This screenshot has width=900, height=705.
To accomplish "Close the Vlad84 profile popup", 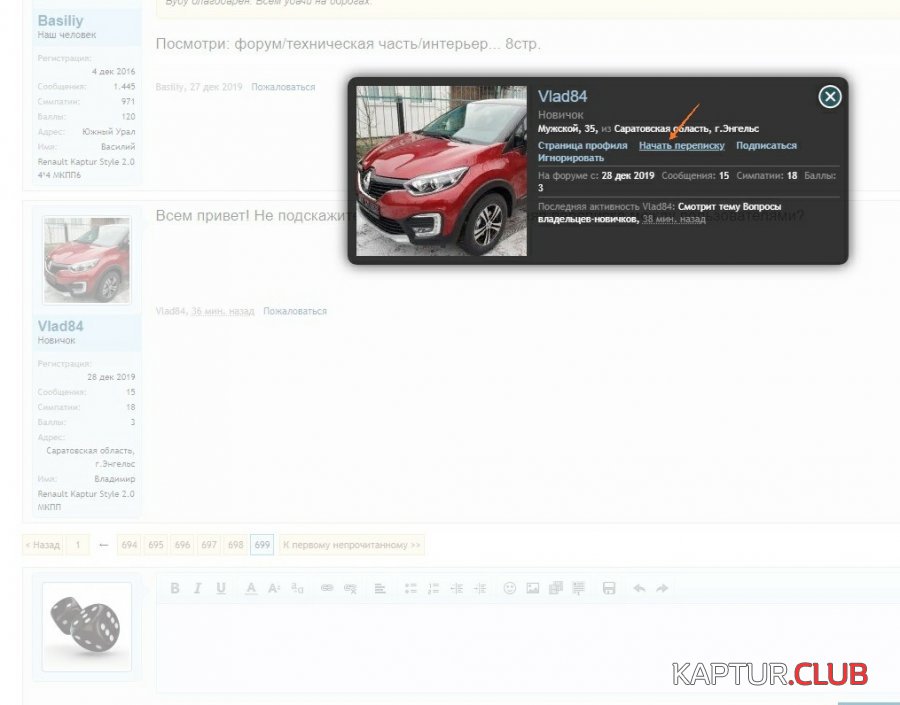I will click(829, 97).
